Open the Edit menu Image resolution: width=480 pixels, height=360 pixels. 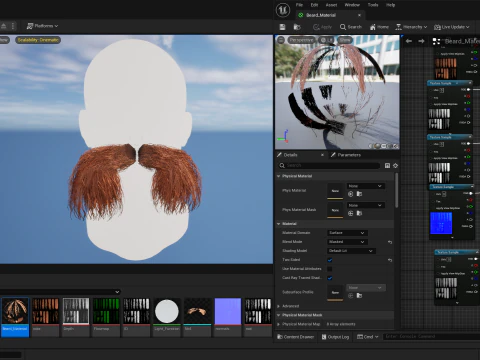(x=314, y=5)
